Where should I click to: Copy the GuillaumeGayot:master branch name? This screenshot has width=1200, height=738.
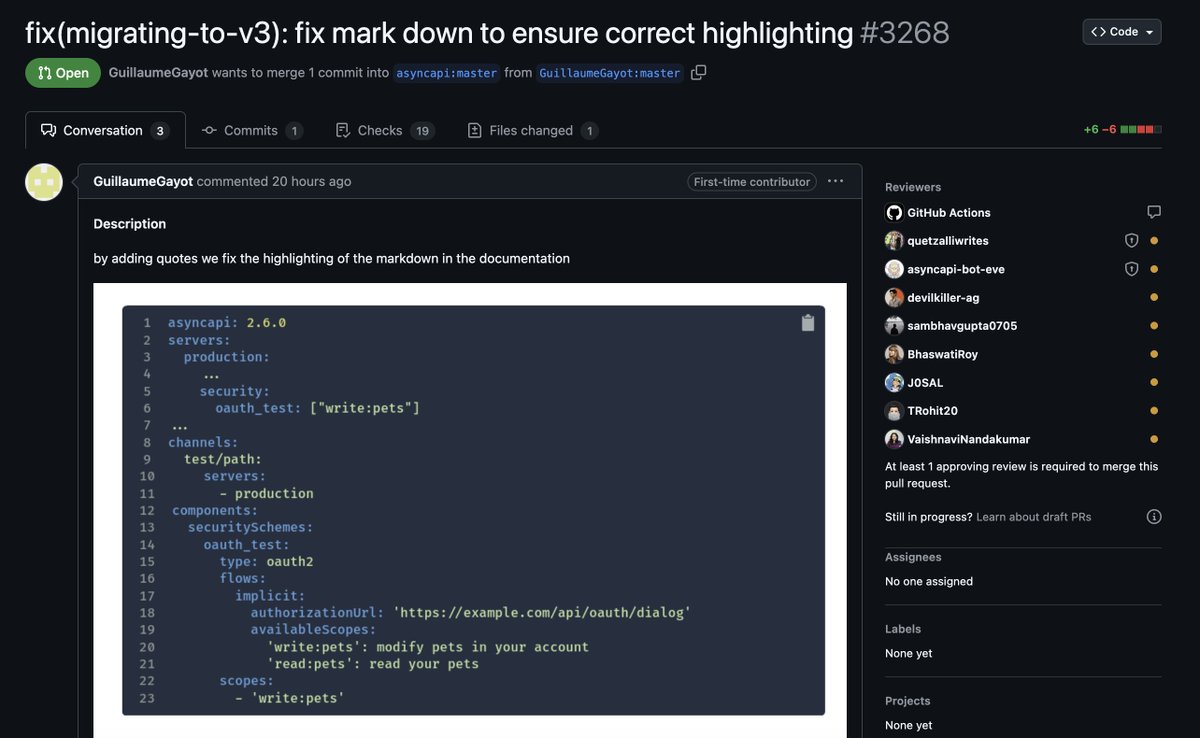(696, 72)
